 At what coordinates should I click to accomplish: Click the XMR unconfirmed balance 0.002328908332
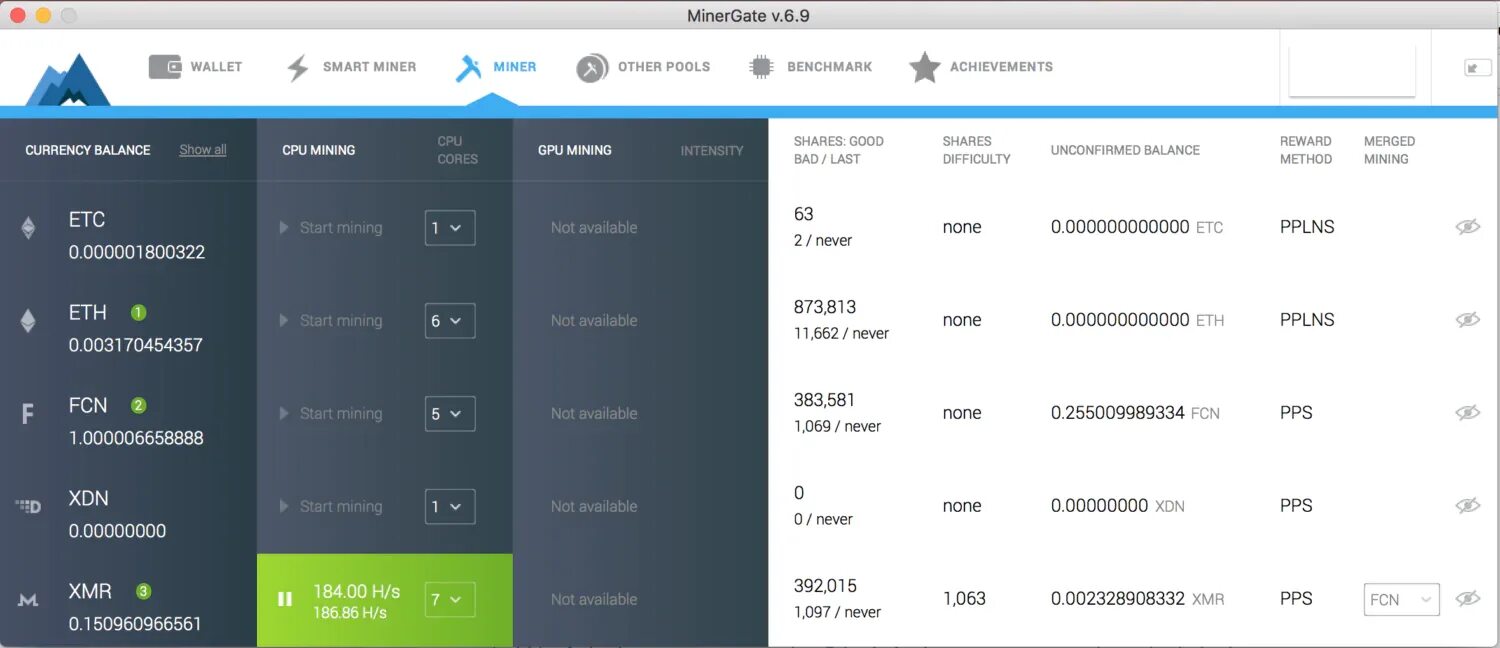(1118, 599)
